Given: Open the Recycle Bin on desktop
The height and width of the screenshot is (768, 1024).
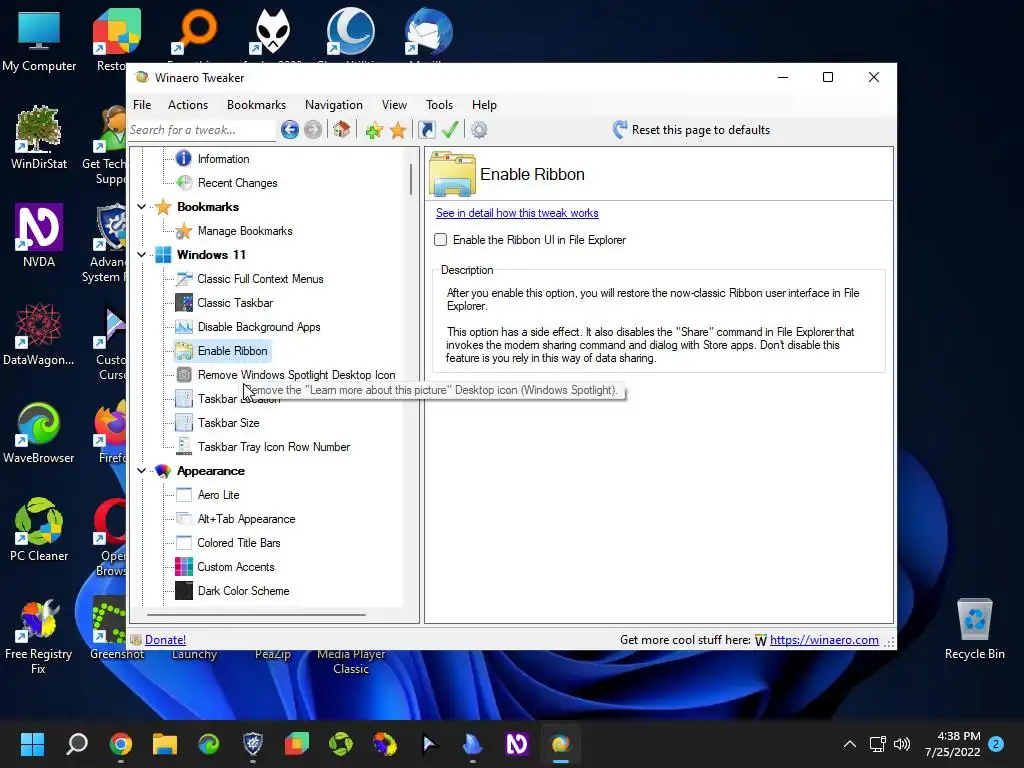Looking at the screenshot, I should (974, 629).
